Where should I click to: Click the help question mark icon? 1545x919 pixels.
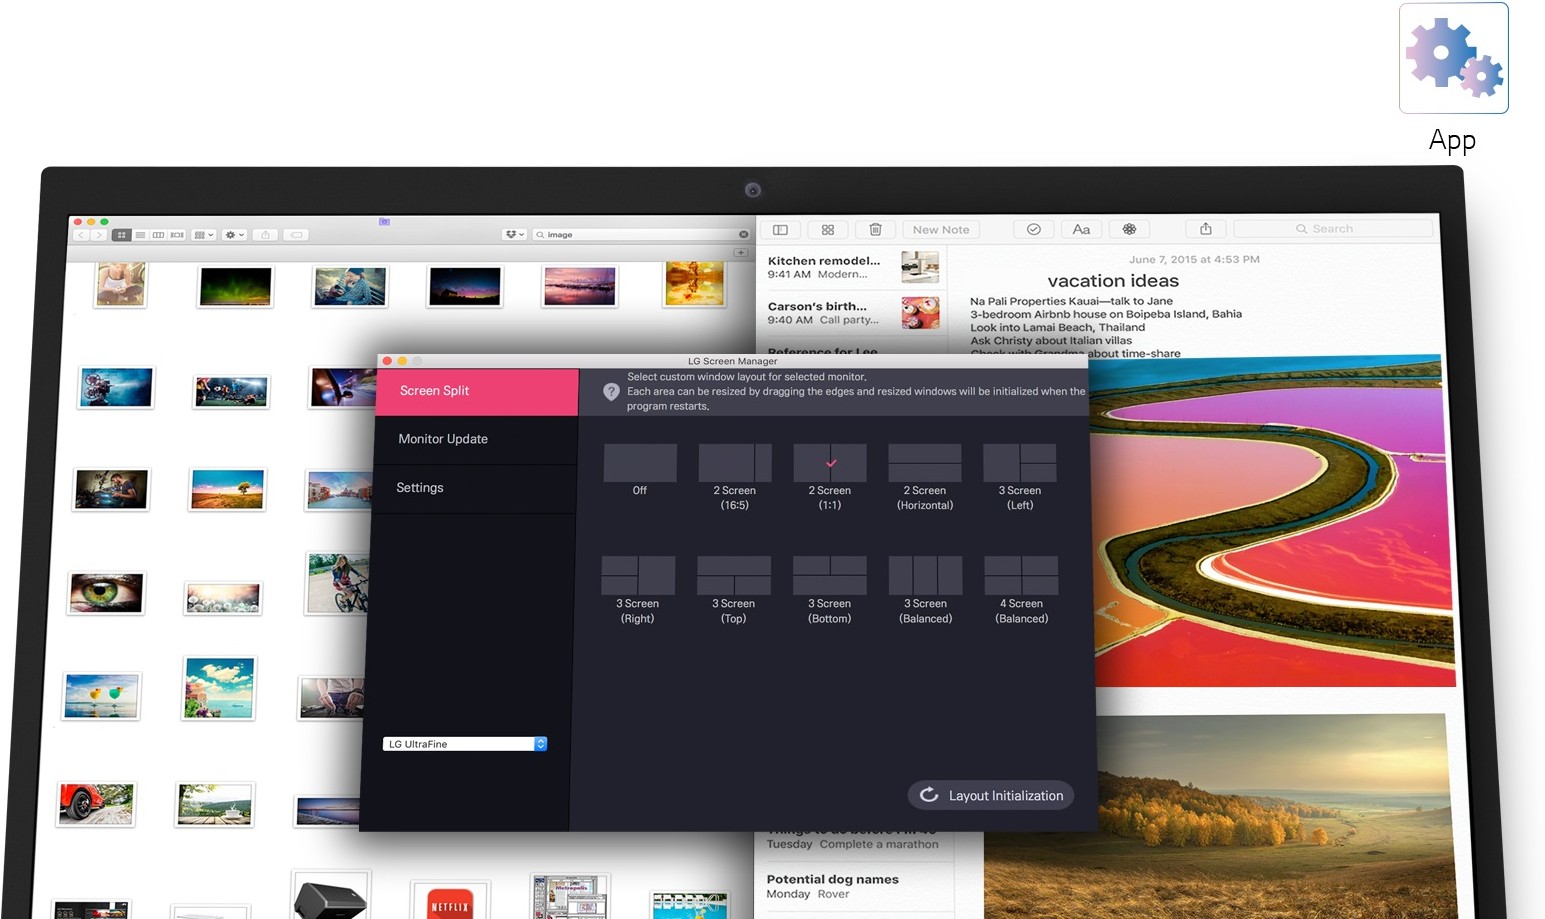click(611, 392)
